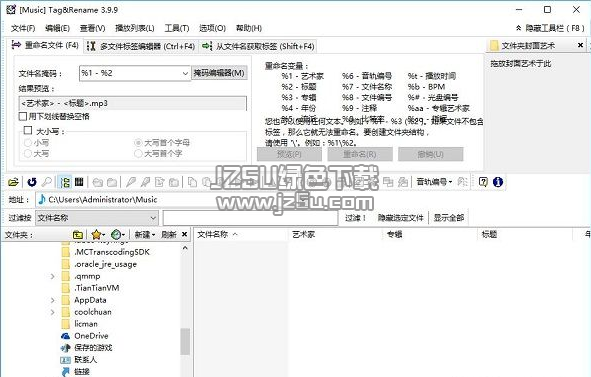
Task: Open the 帮助(H) menu
Action: [249, 28]
